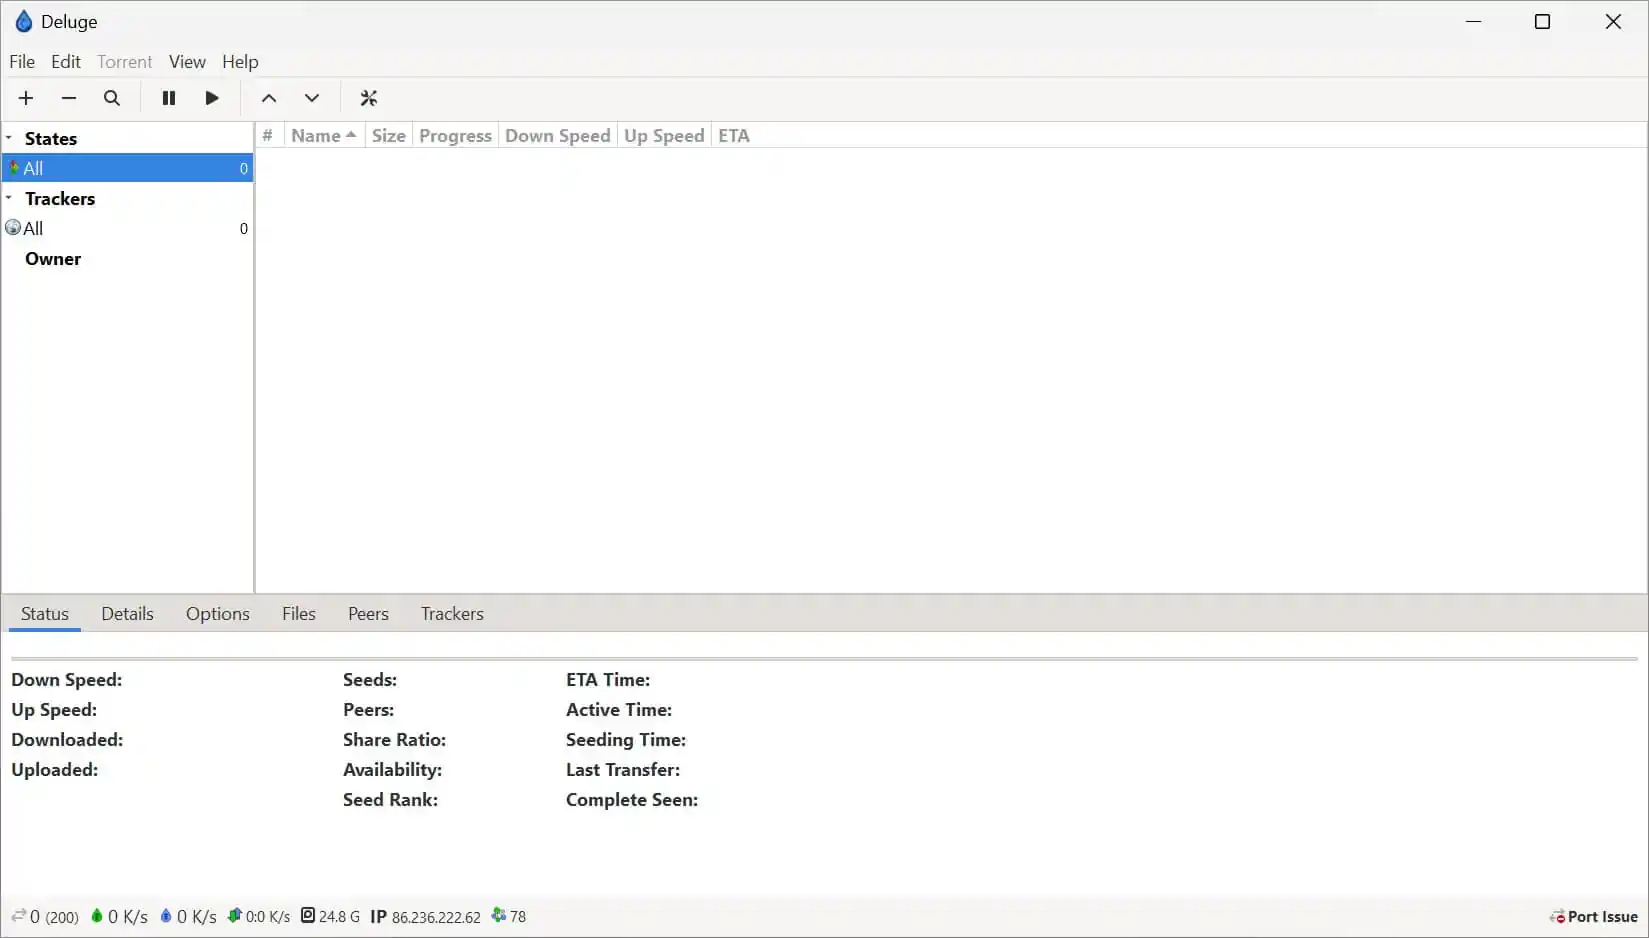Image resolution: width=1649 pixels, height=938 pixels.
Task: Open the File menu
Action: 22,61
